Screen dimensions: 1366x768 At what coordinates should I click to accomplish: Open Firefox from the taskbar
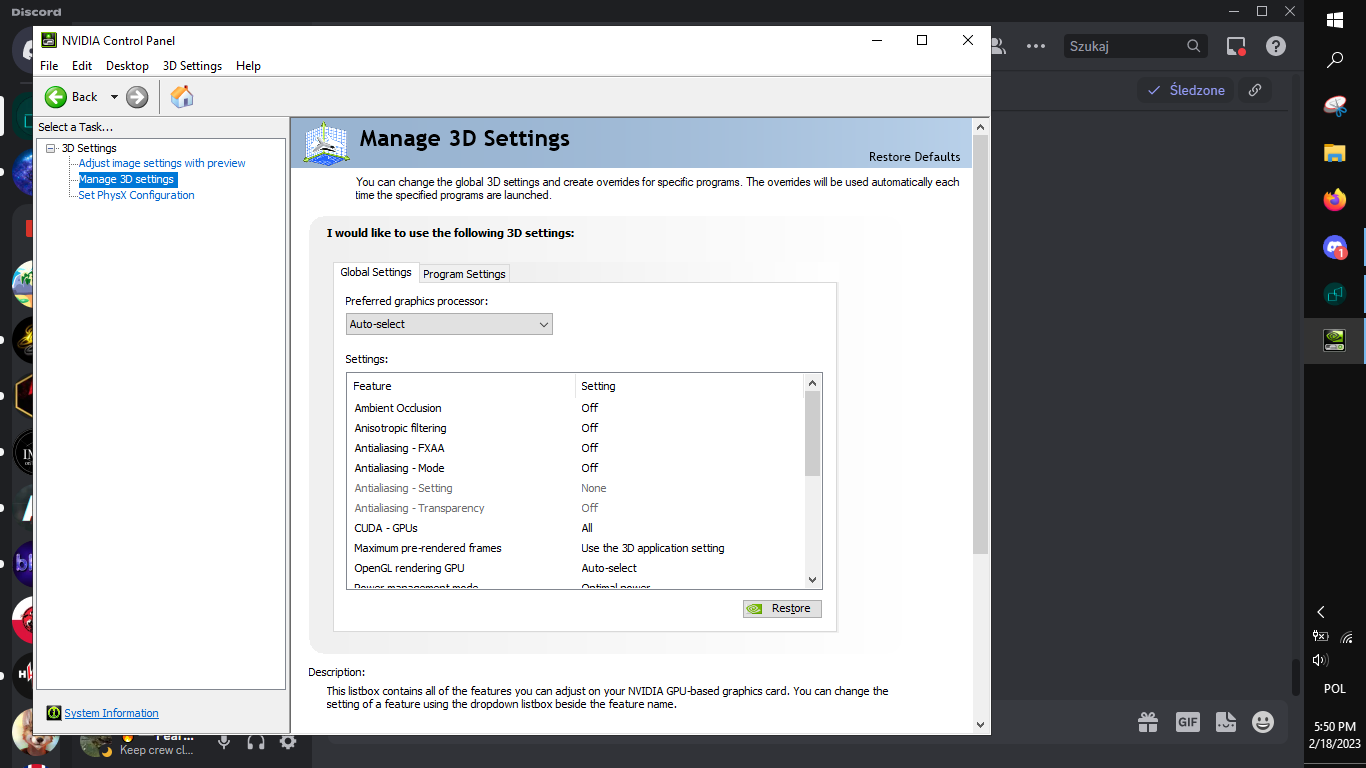pos(1334,200)
